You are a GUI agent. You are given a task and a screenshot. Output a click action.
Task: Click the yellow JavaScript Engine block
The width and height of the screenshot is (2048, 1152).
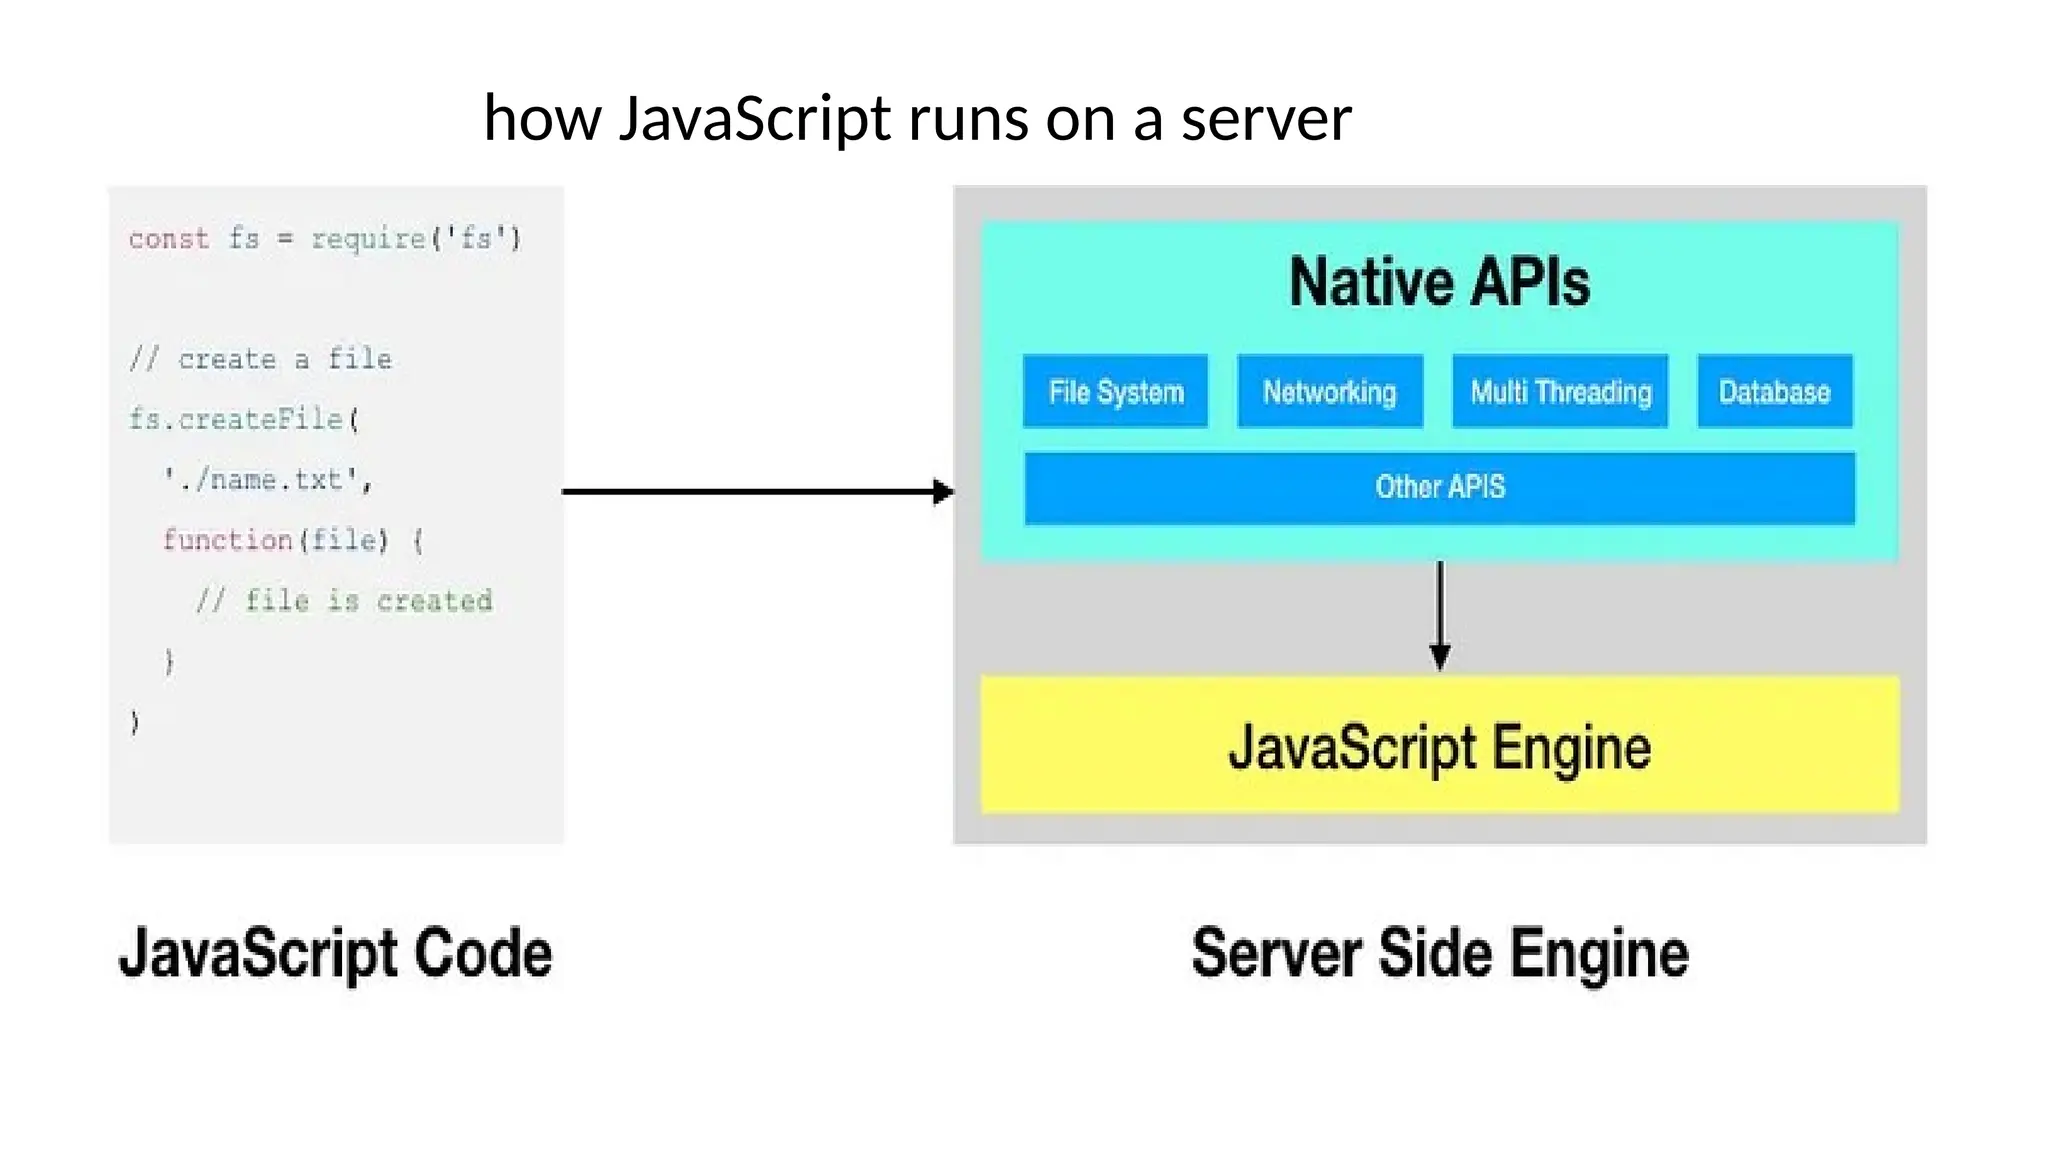[1440, 744]
